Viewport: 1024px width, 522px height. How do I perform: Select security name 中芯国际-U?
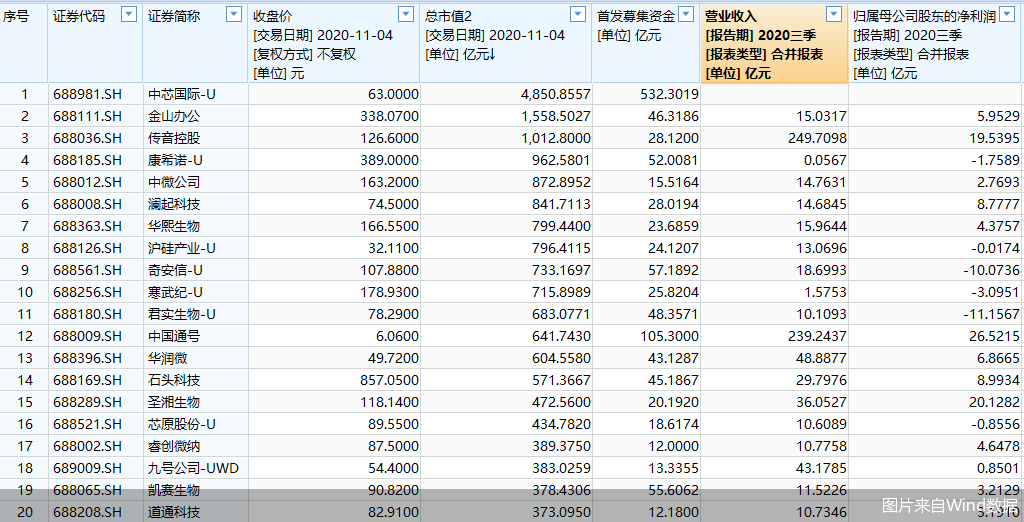[182, 94]
